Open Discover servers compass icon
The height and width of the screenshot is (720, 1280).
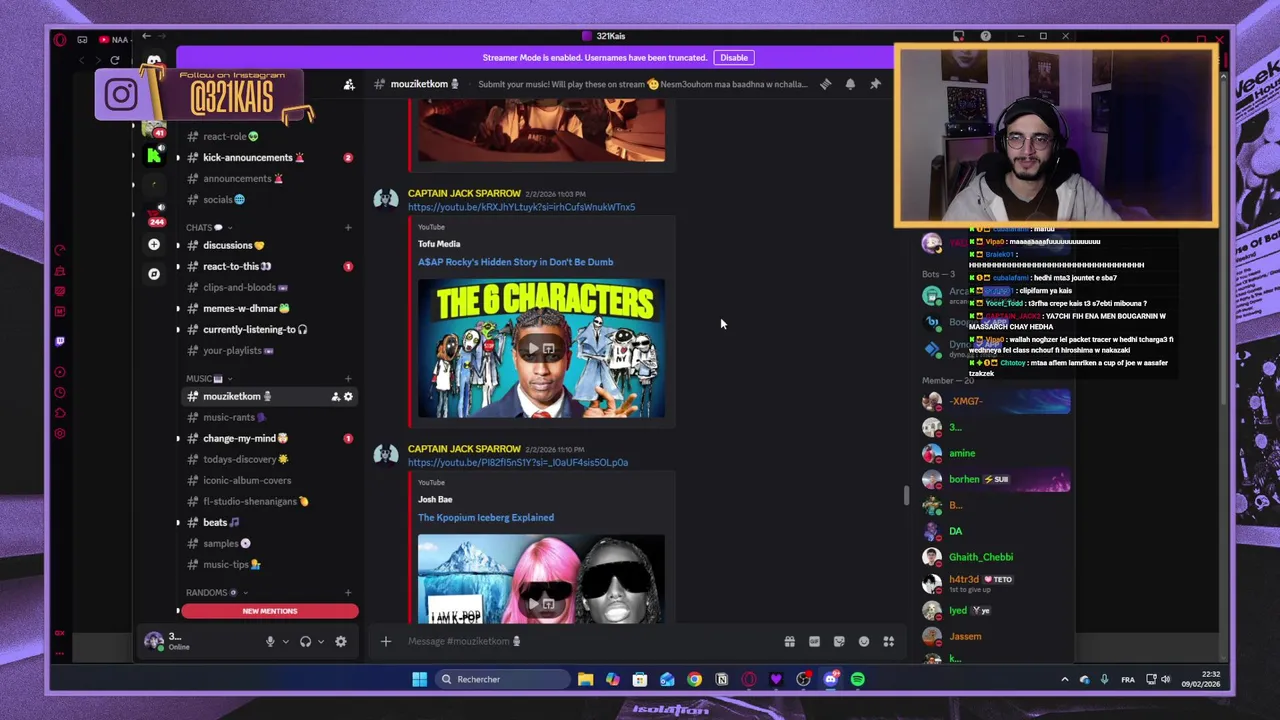pyautogui.click(x=154, y=274)
